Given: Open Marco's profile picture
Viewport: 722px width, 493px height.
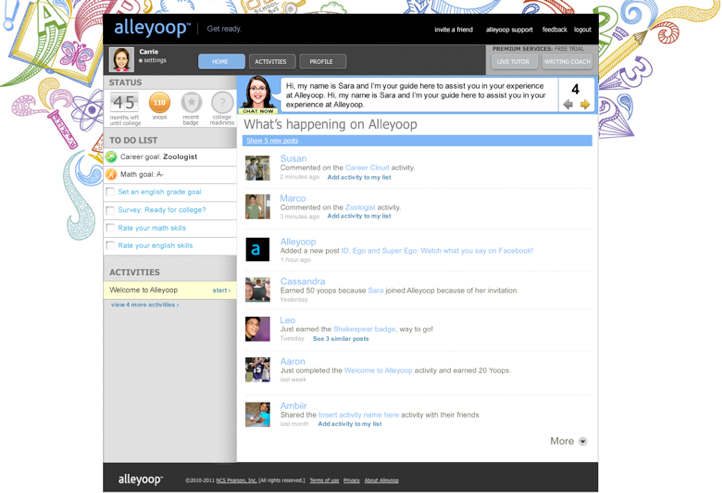Looking at the screenshot, I should (x=257, y=206).
